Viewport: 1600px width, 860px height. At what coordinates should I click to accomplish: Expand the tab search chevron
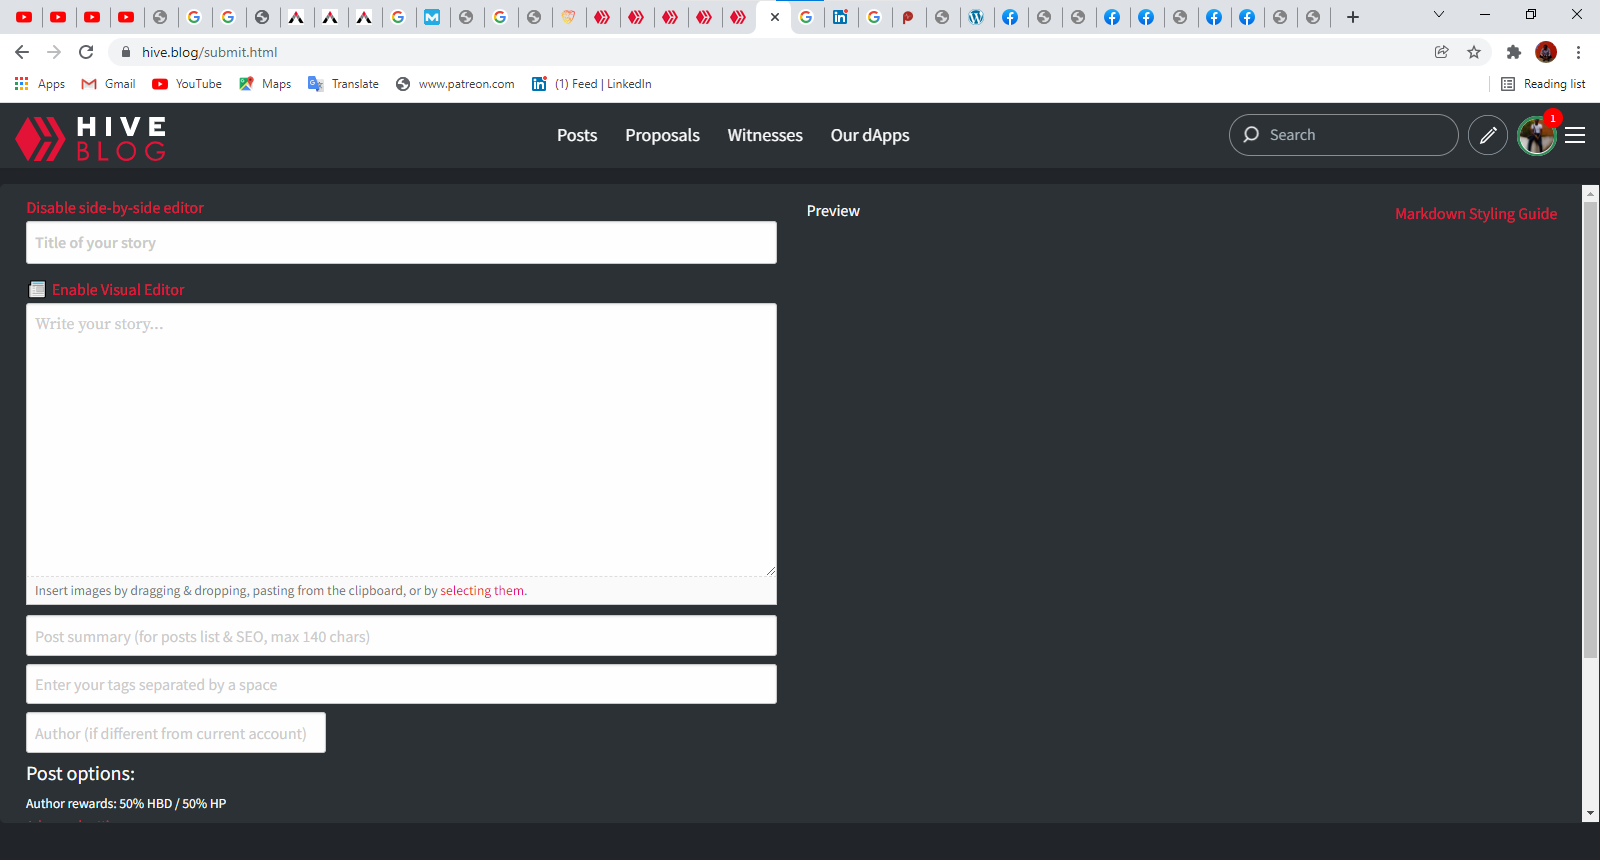pyautogui.click(x=1439, y=15)
